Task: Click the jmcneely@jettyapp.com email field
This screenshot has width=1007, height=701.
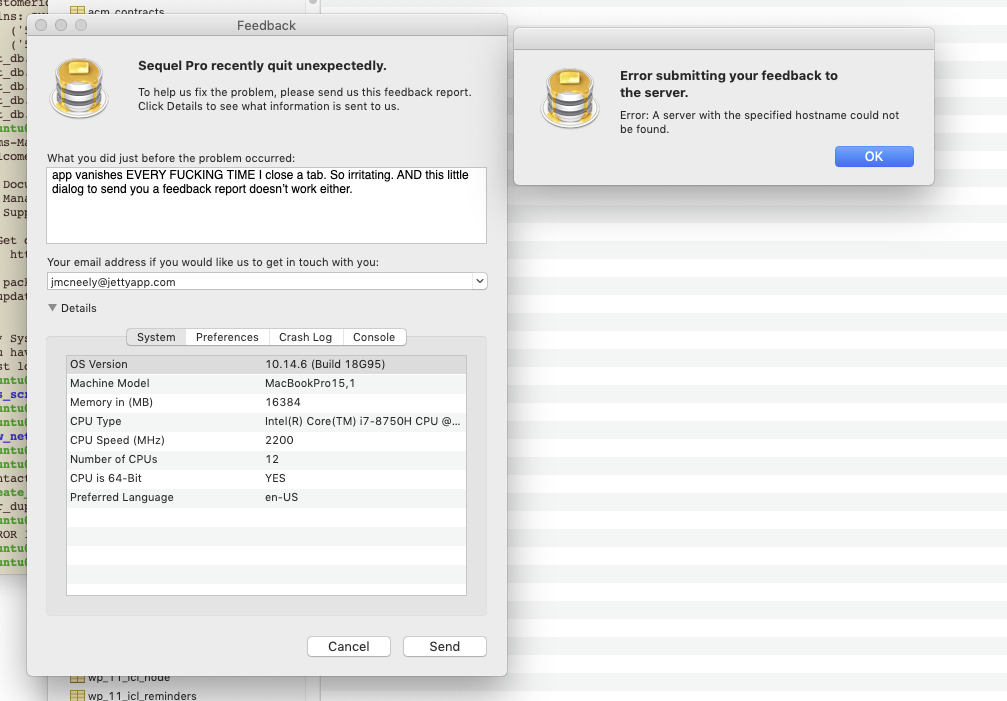Action: coord(250,281)
